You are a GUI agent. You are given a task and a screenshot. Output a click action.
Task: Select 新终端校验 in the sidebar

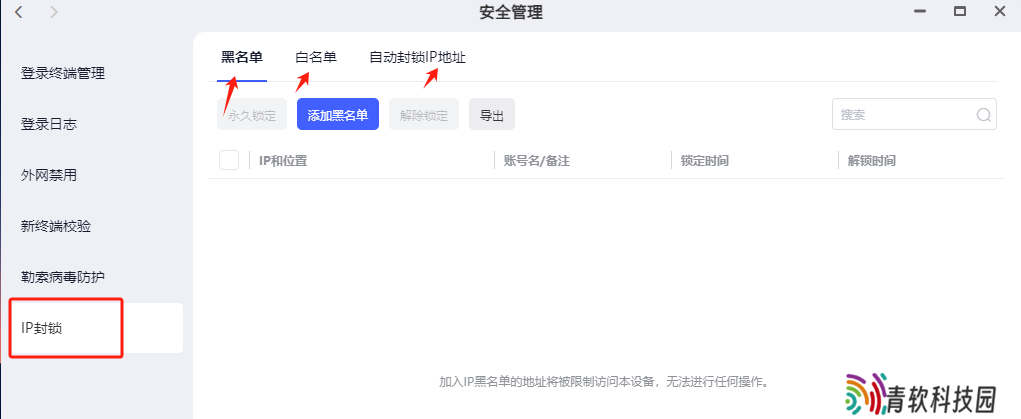click(x=56, y=227)
